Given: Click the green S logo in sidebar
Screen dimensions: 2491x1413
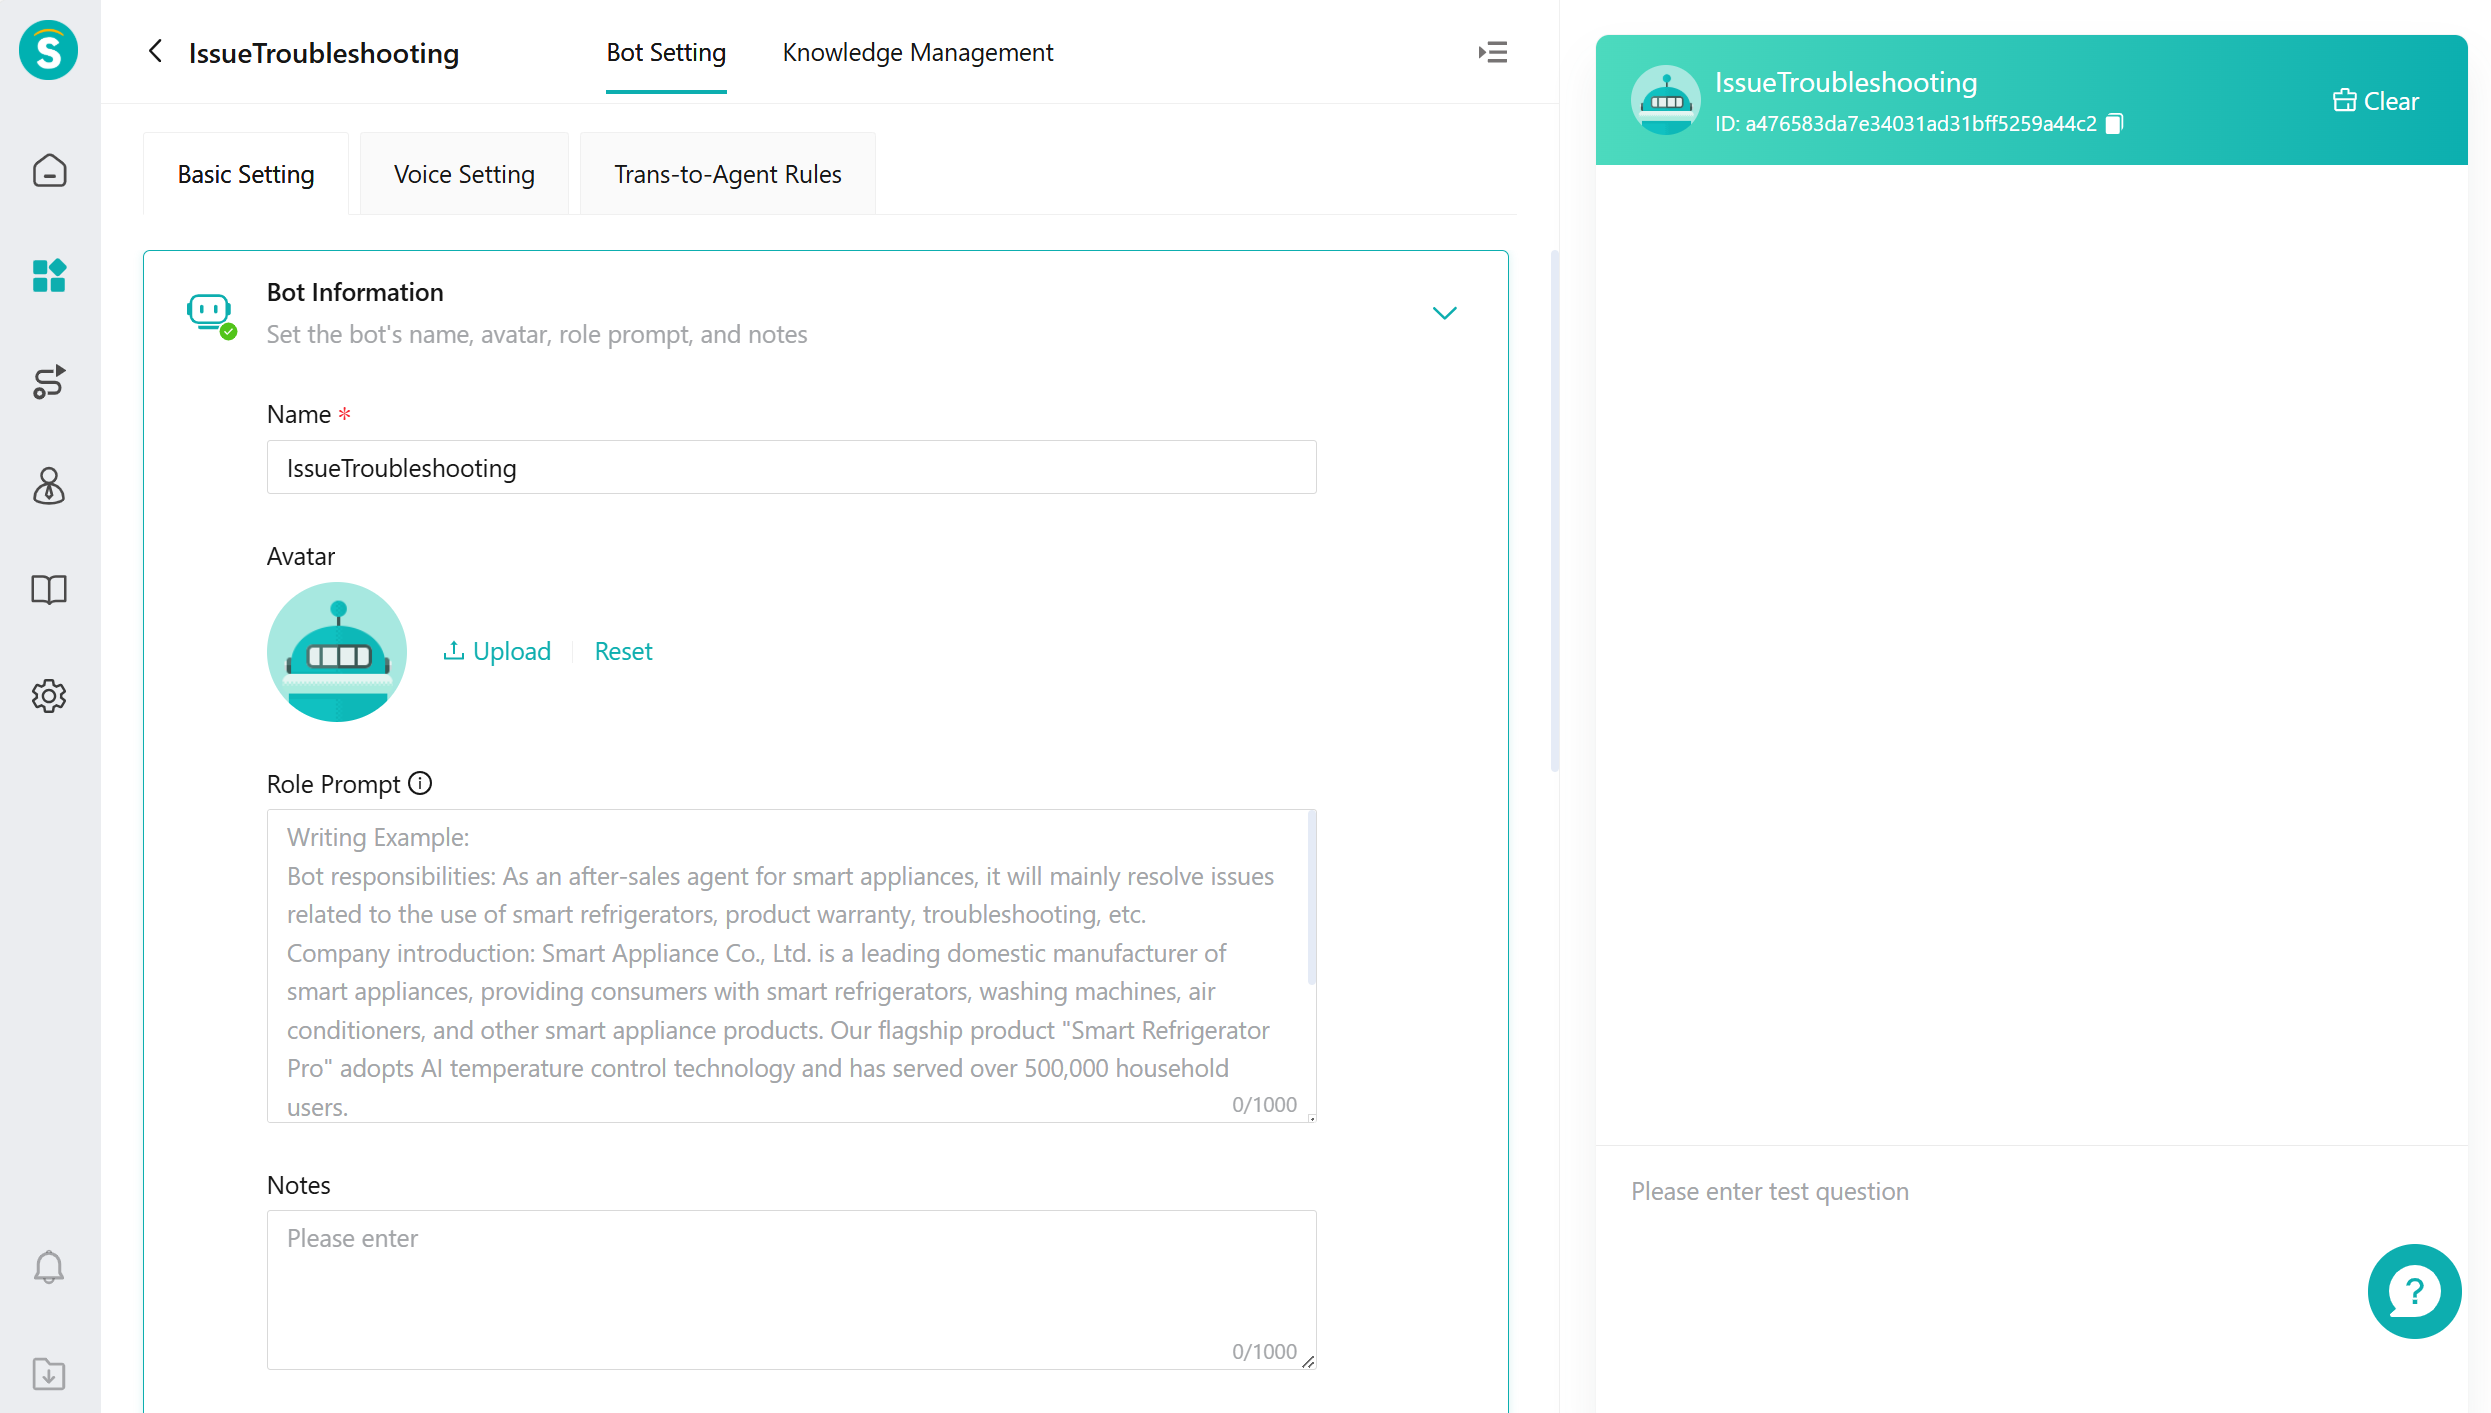Looking at the screenshot, I should pyautogui.click(x=49, y=50).
